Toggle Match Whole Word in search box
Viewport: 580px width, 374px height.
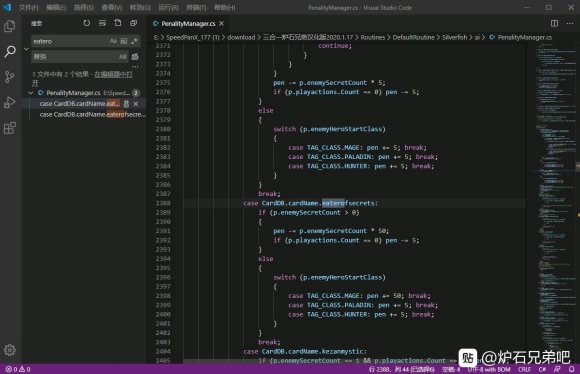124,41
